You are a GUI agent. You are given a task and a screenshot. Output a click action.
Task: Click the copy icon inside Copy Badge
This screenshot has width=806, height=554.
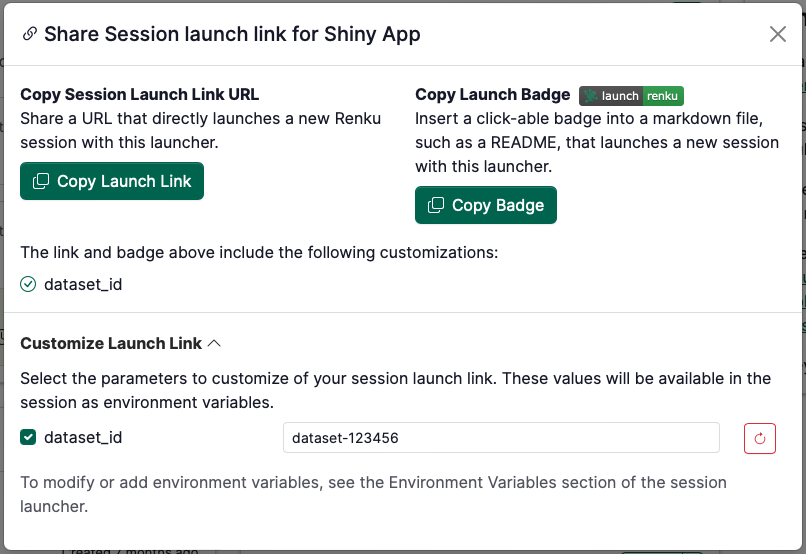(x=436, y=205)
